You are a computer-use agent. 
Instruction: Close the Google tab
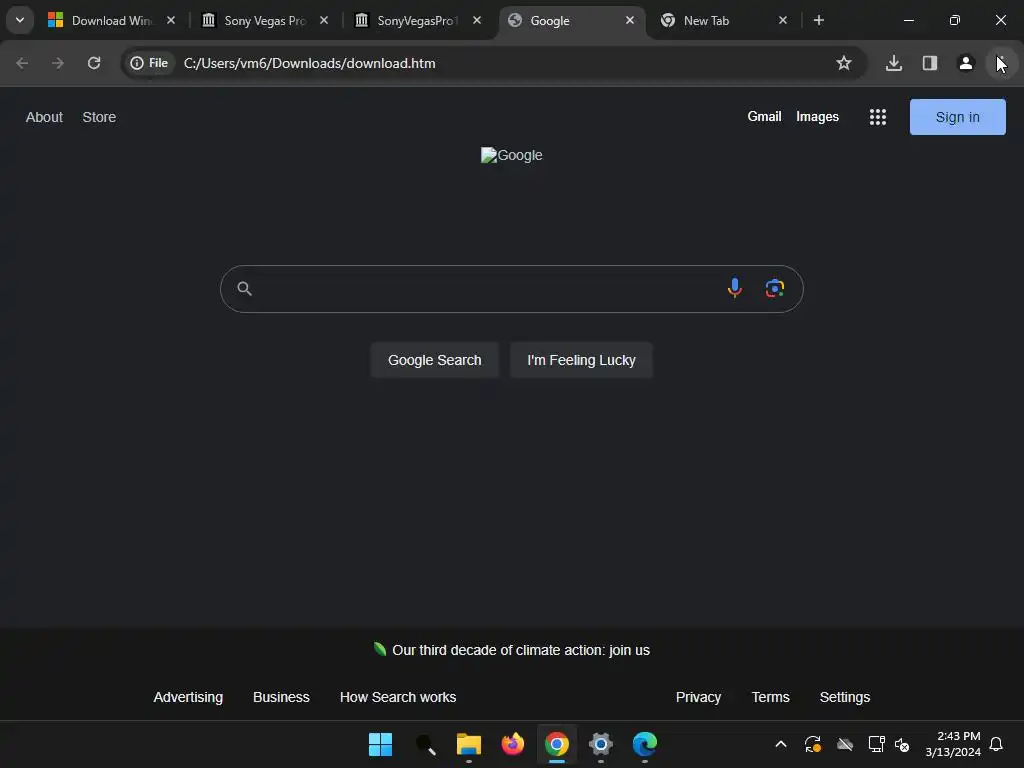[630, 20]
